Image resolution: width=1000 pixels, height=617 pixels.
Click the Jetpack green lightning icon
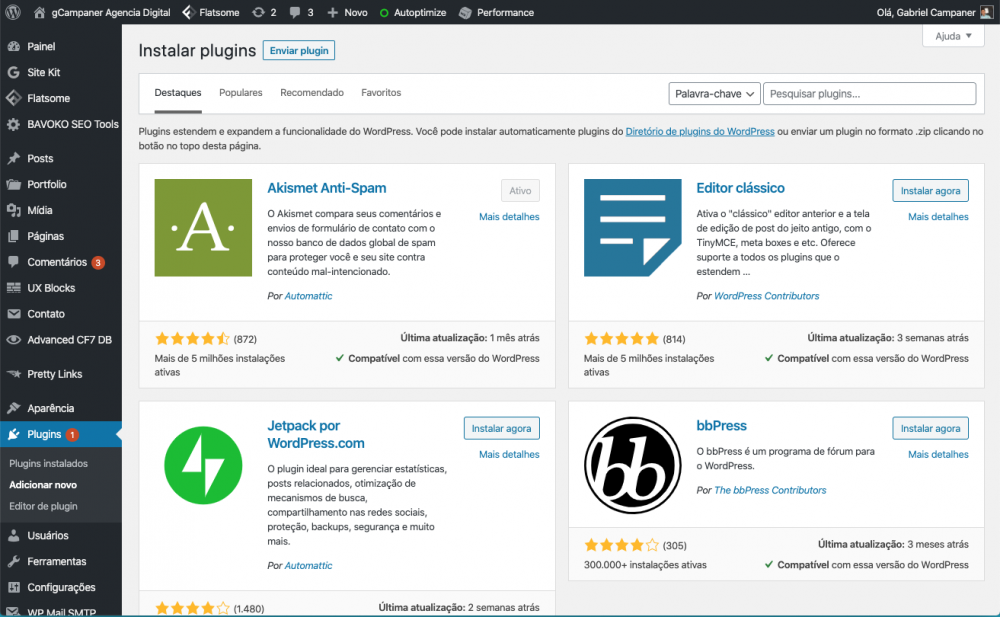[203, 466]
